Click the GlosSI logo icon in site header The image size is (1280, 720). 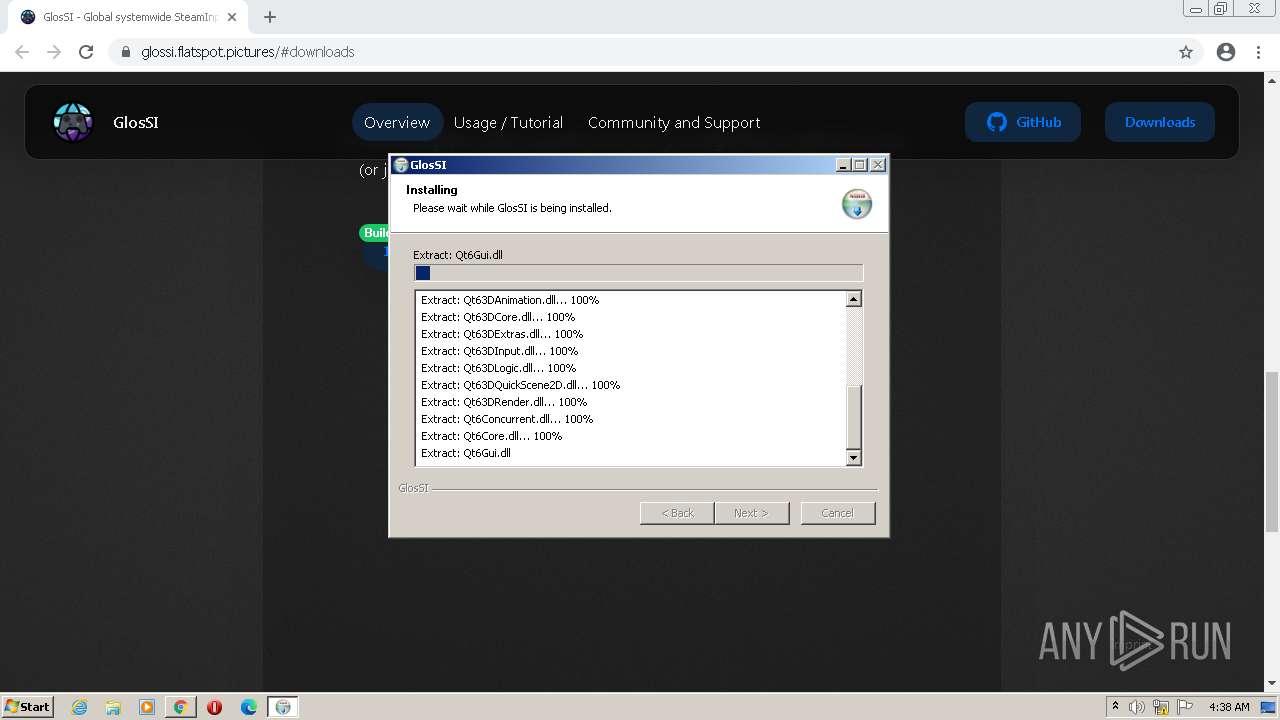(x=73, y=122)
